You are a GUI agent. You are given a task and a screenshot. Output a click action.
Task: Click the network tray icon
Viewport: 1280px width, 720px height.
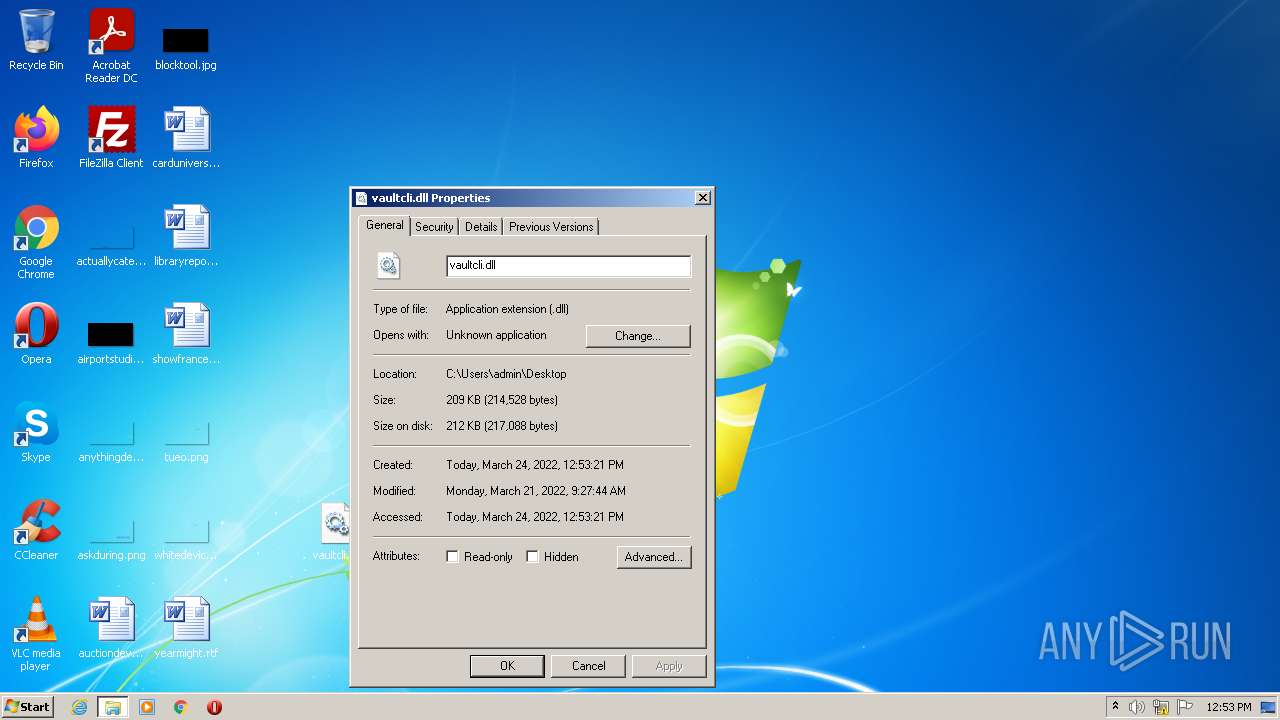1161,707
